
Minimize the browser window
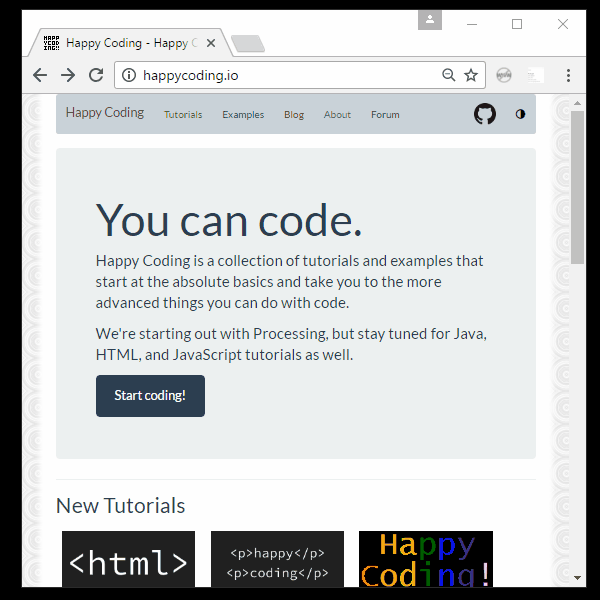coord(472,24)
